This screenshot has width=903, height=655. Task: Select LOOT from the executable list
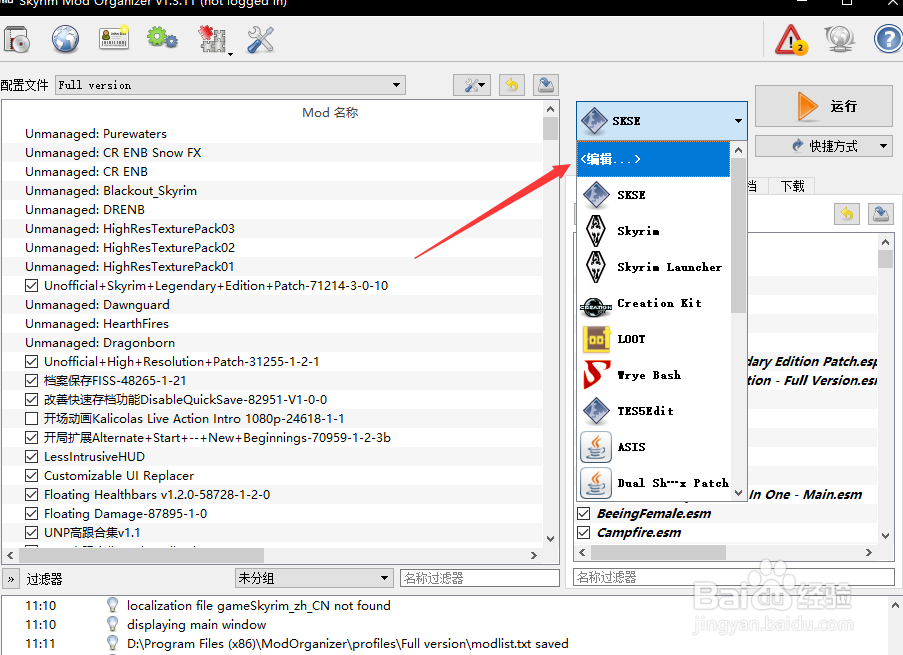(x=654, y=339)
